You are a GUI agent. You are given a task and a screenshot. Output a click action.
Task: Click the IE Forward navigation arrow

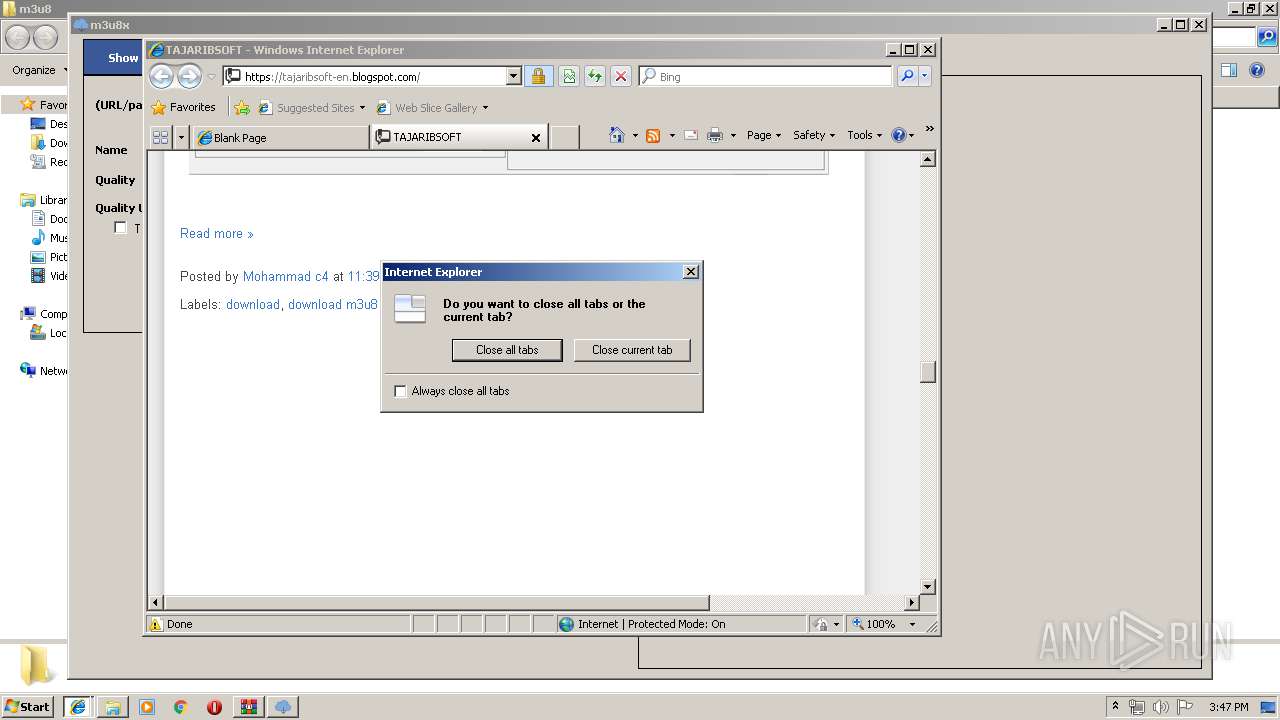coord(189,76)
